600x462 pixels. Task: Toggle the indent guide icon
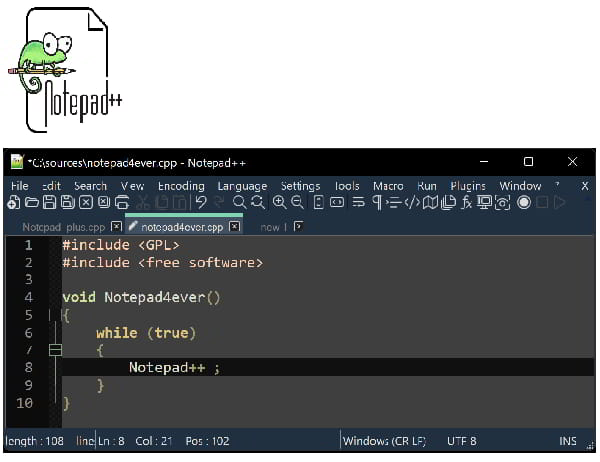click(394, 202)
